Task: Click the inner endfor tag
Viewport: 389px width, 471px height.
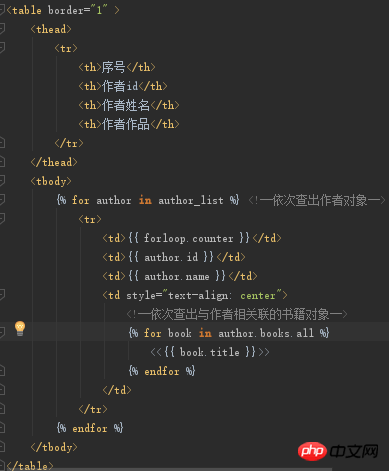Action: 162,371
